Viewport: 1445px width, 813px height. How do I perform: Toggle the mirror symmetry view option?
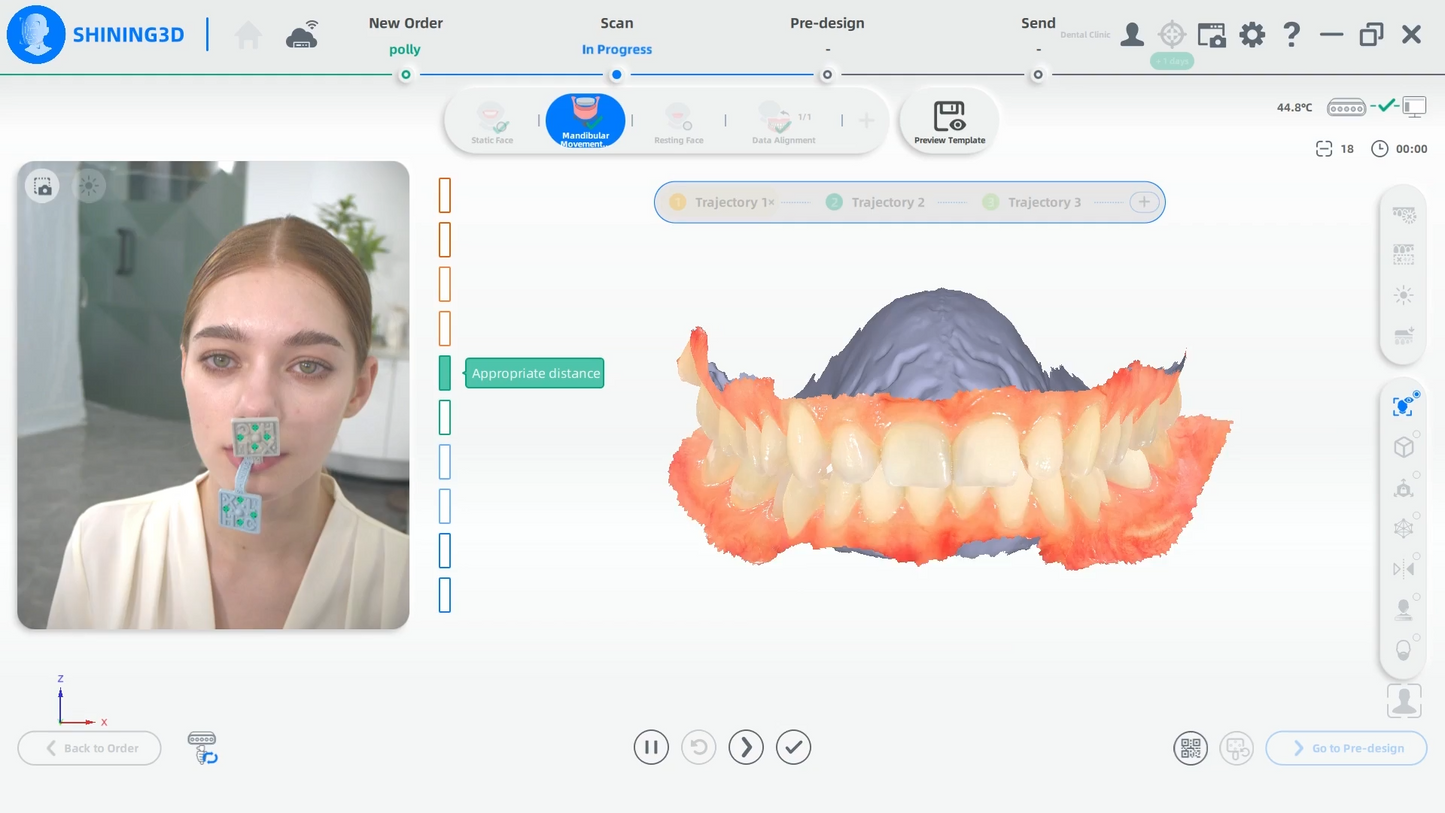click(1404, 569)
